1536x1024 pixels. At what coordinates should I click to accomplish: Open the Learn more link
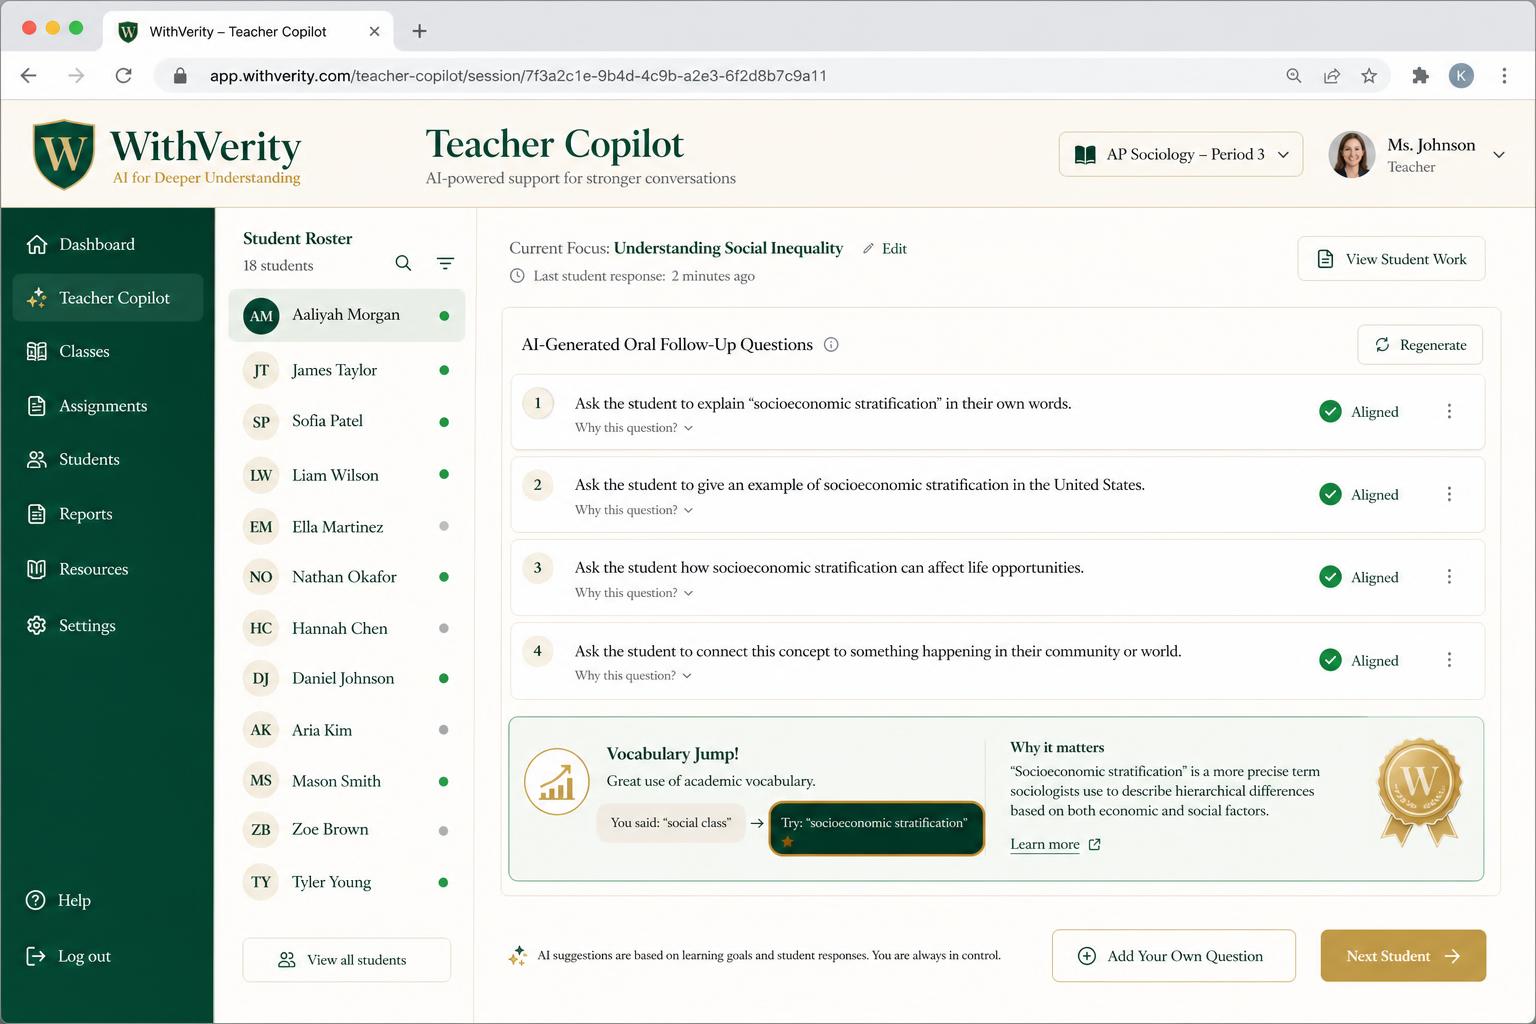[1055, 844]
